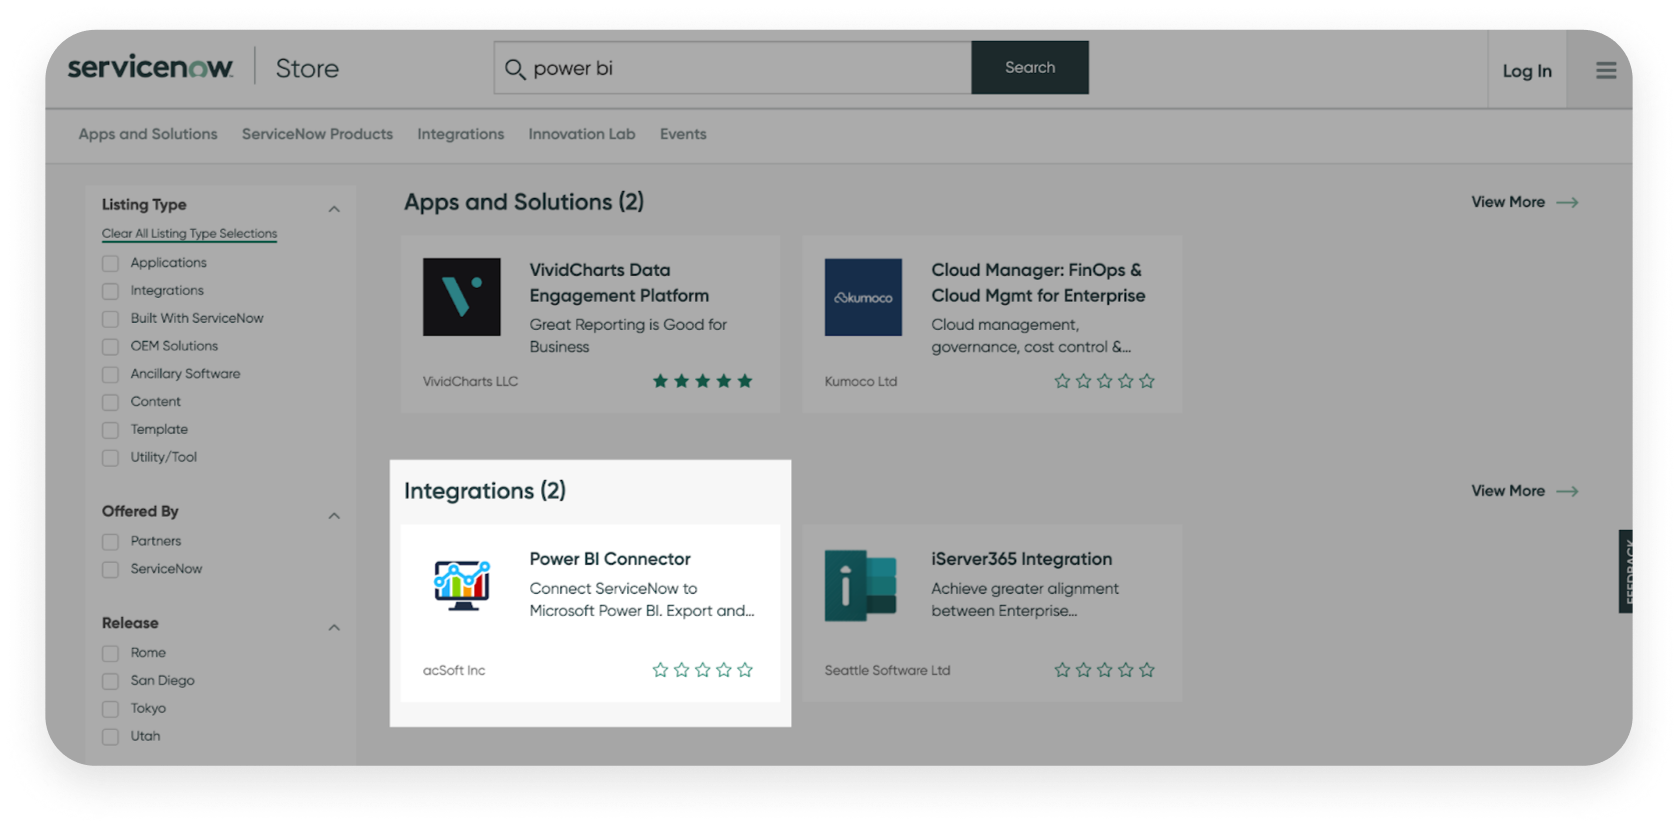1678x827 pixels.
Task: Open the Innovation Lab tab
Action: coord(582,134)
